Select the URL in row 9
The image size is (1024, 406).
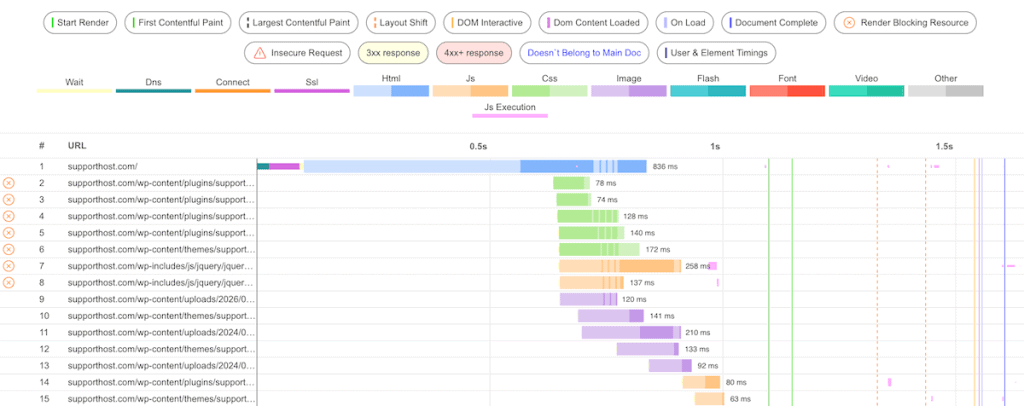coord(161,300)
